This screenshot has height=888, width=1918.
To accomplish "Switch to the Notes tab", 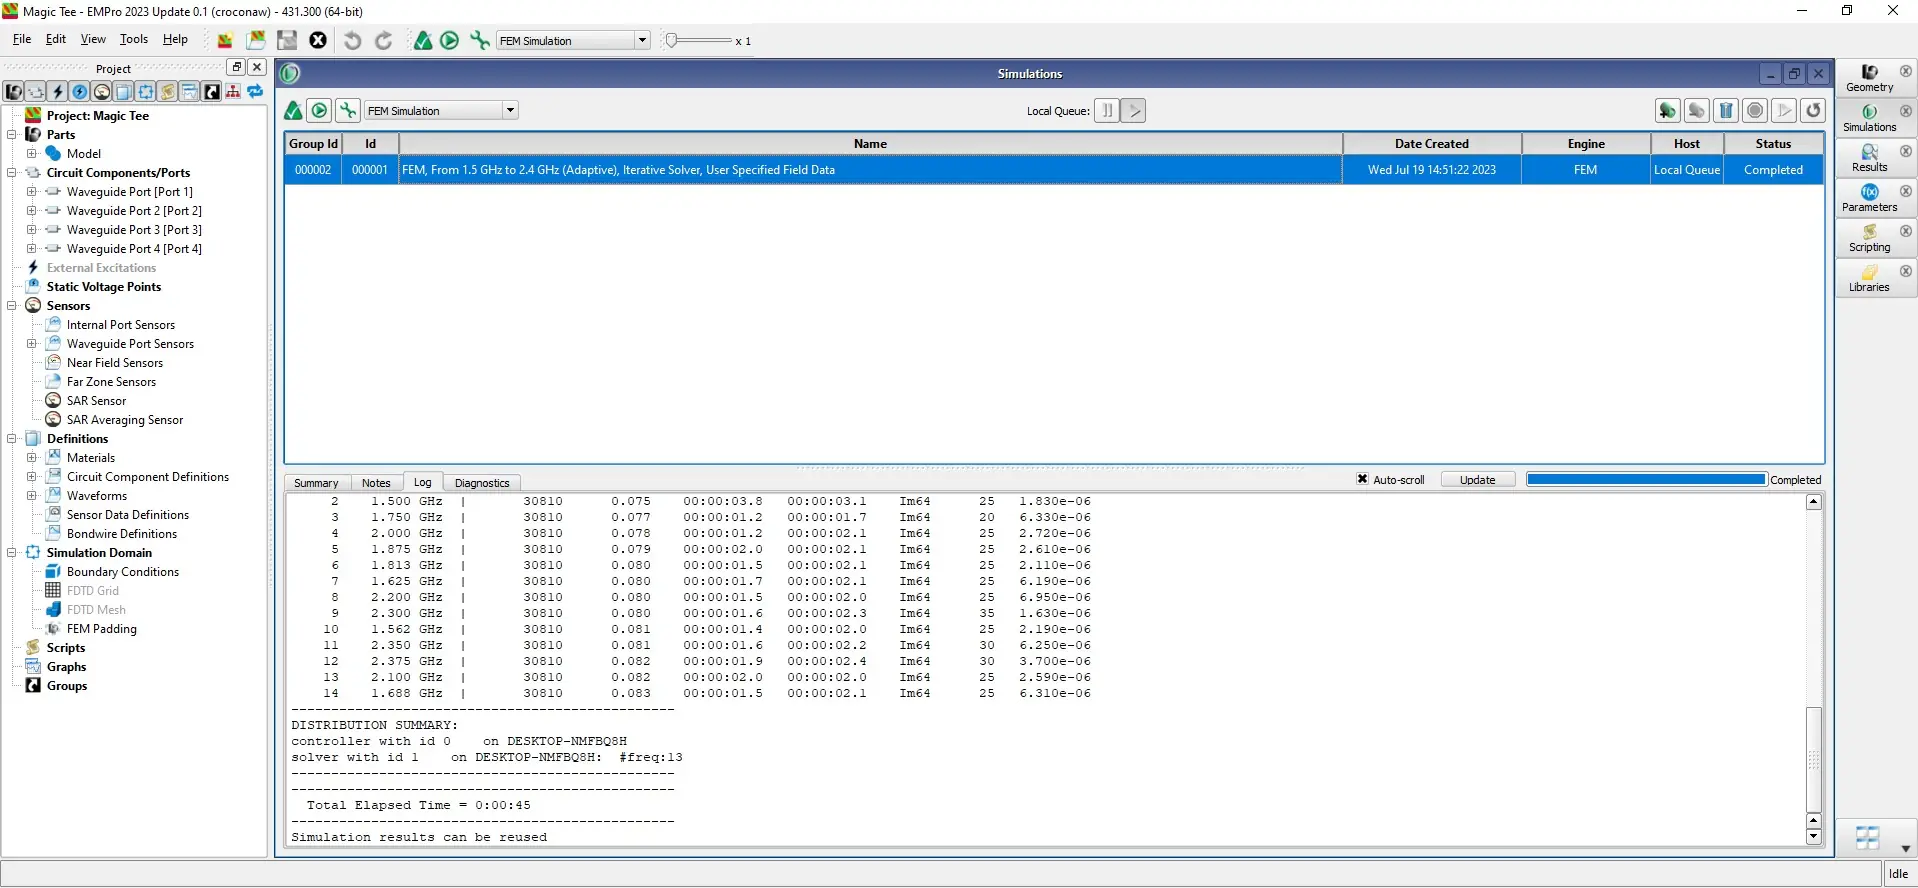I will [376, 483].
